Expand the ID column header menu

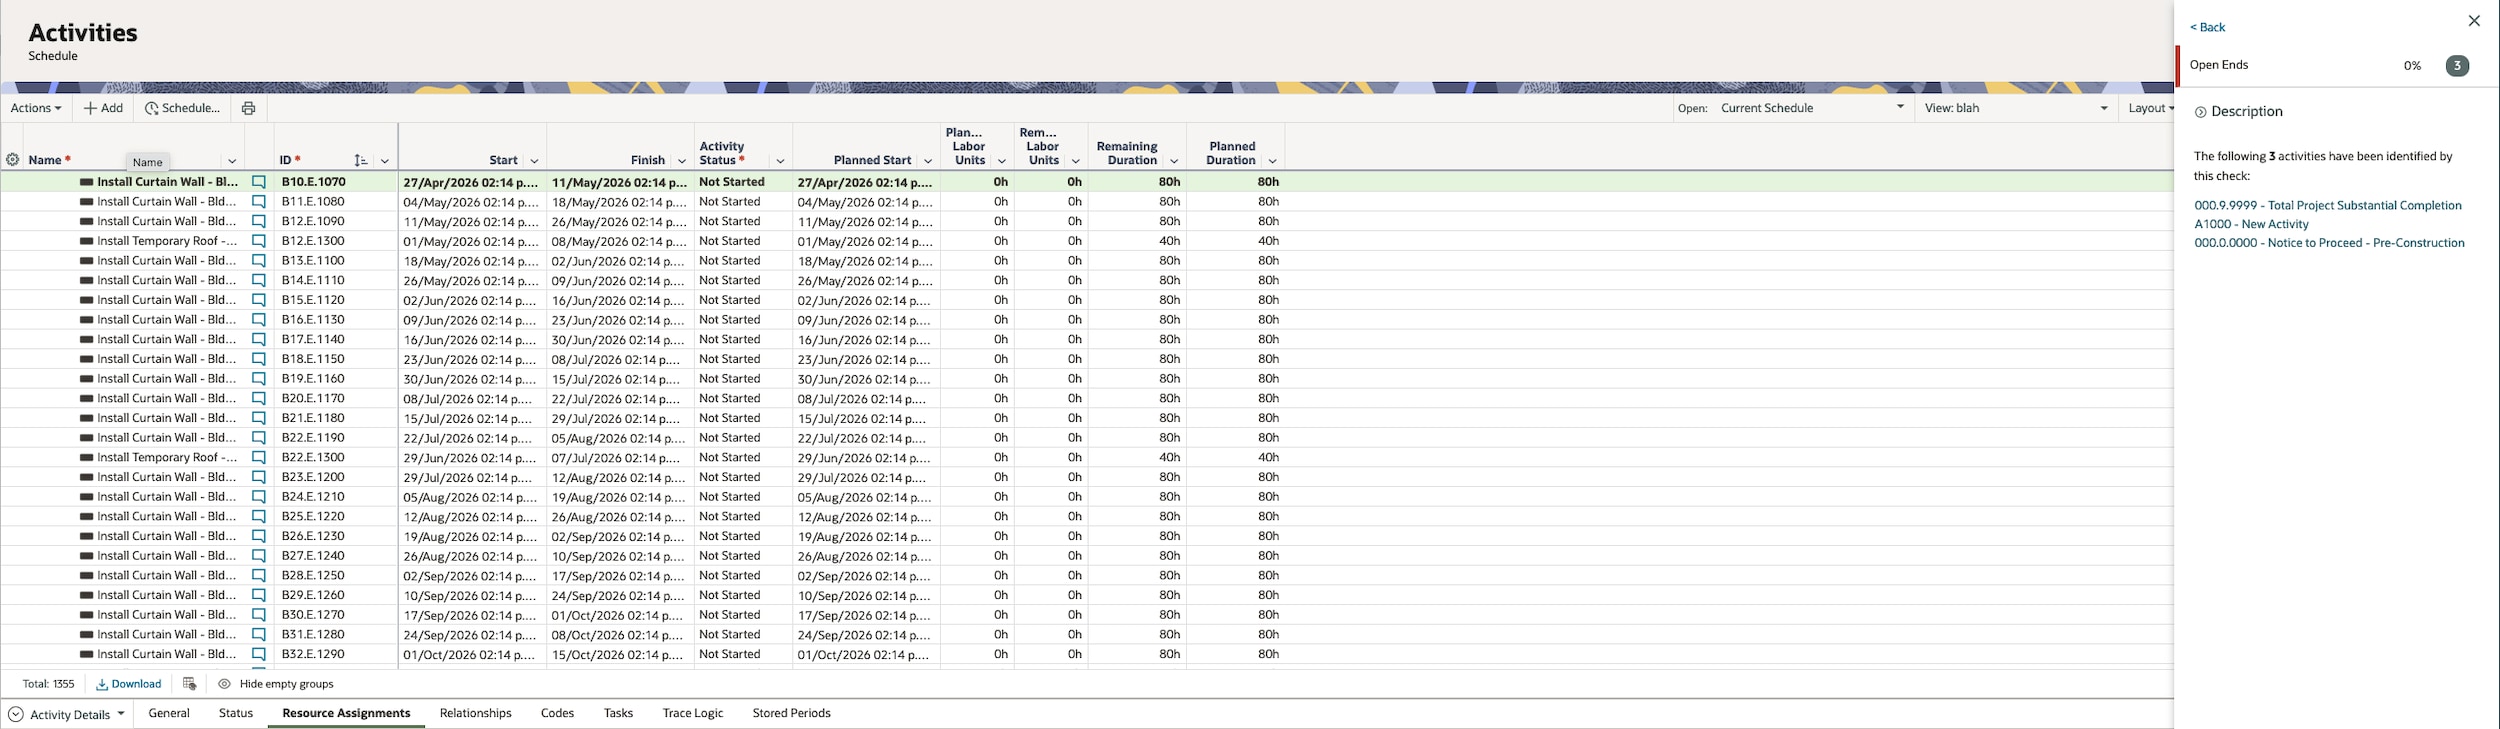[x=385, y=161]
